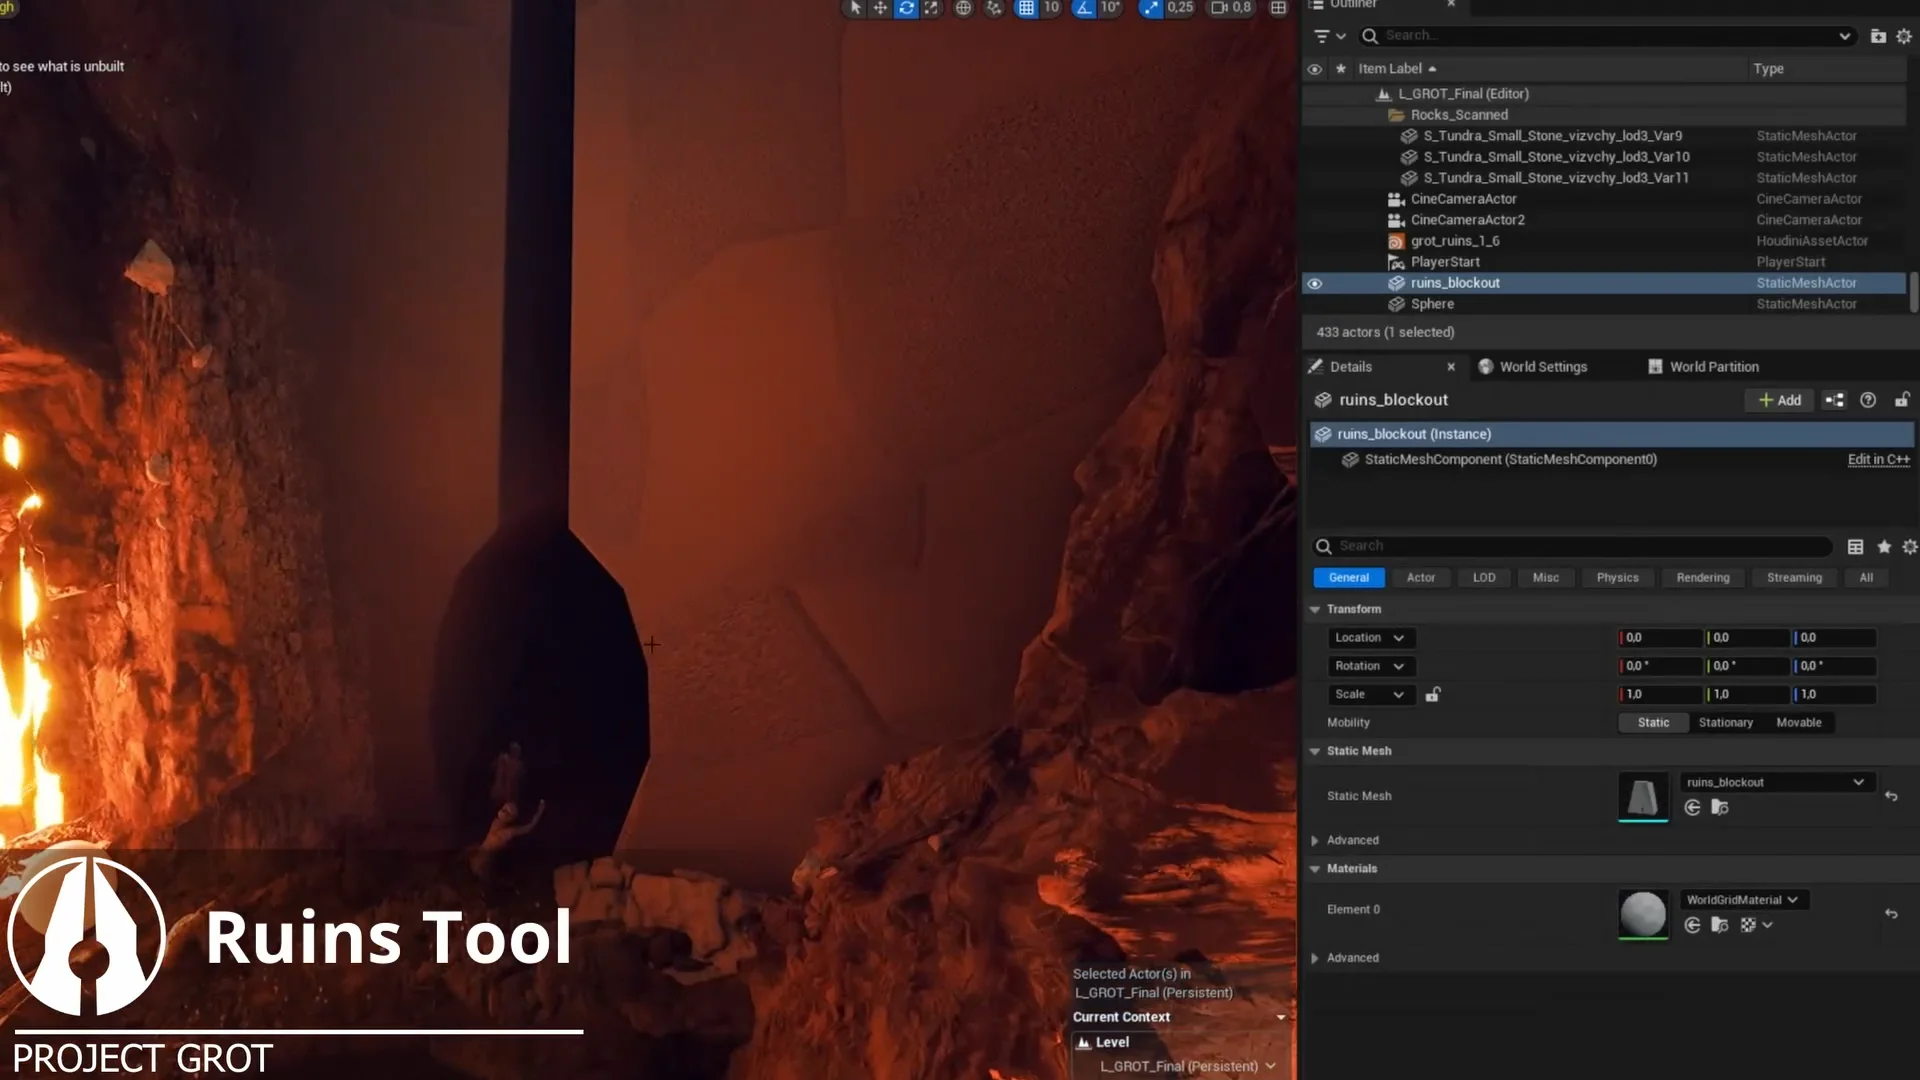This screenshot has width=1920, height=1080.
Task: Activate the Move transform tool
Action: (x=880, y=8)
